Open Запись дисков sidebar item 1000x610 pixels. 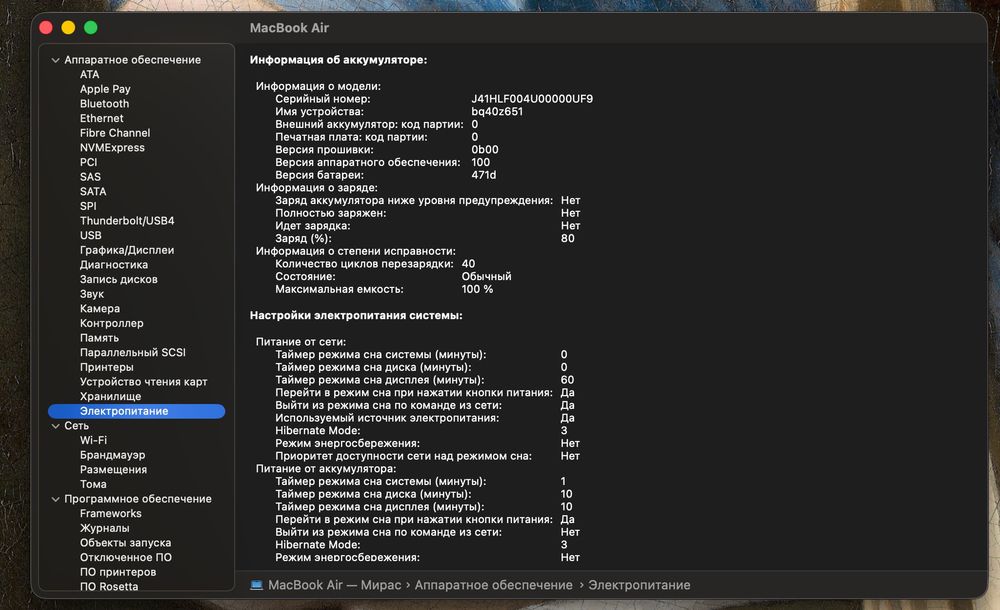119,280
